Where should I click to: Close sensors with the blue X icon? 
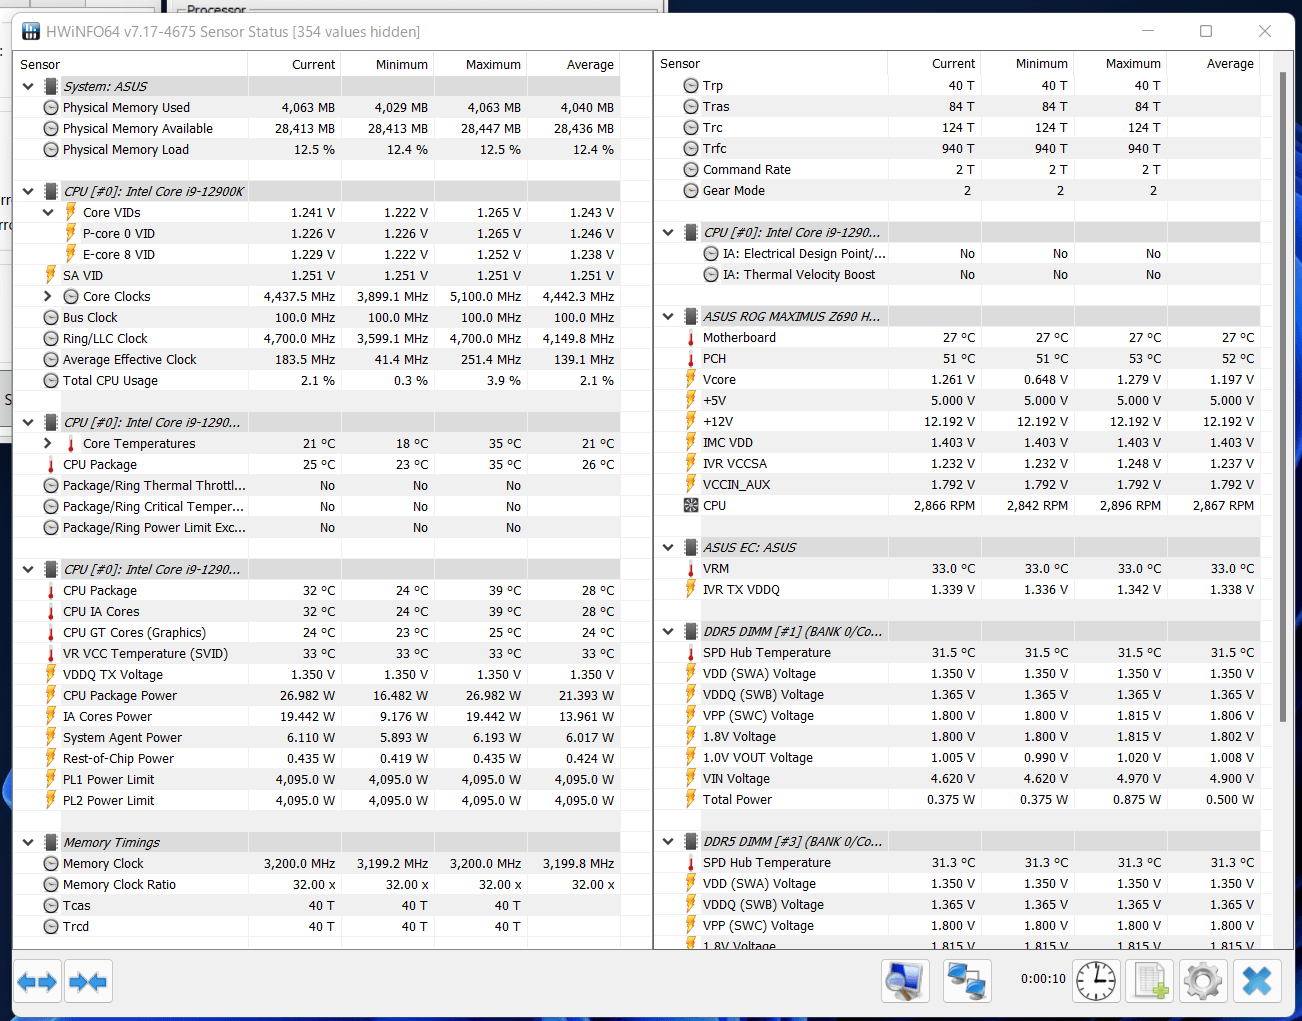1257,981
